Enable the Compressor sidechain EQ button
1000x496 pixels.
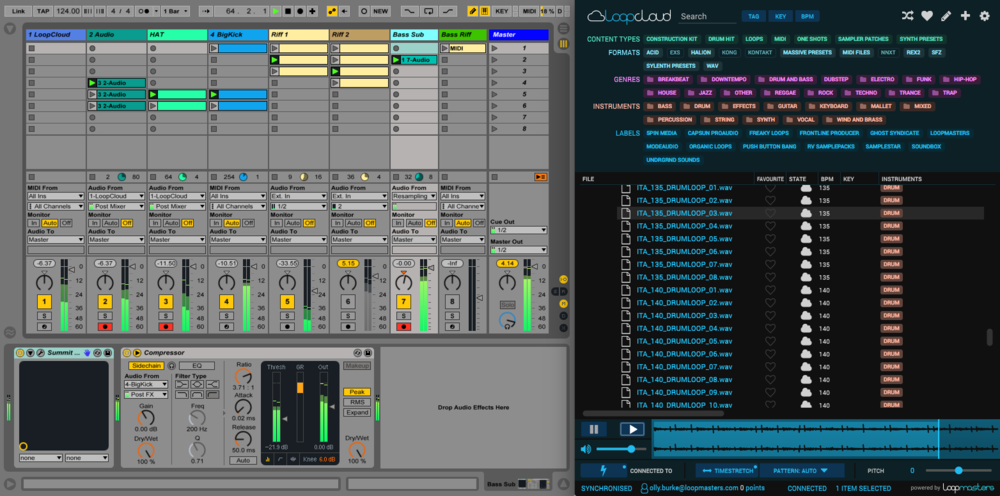pos(196,366)
